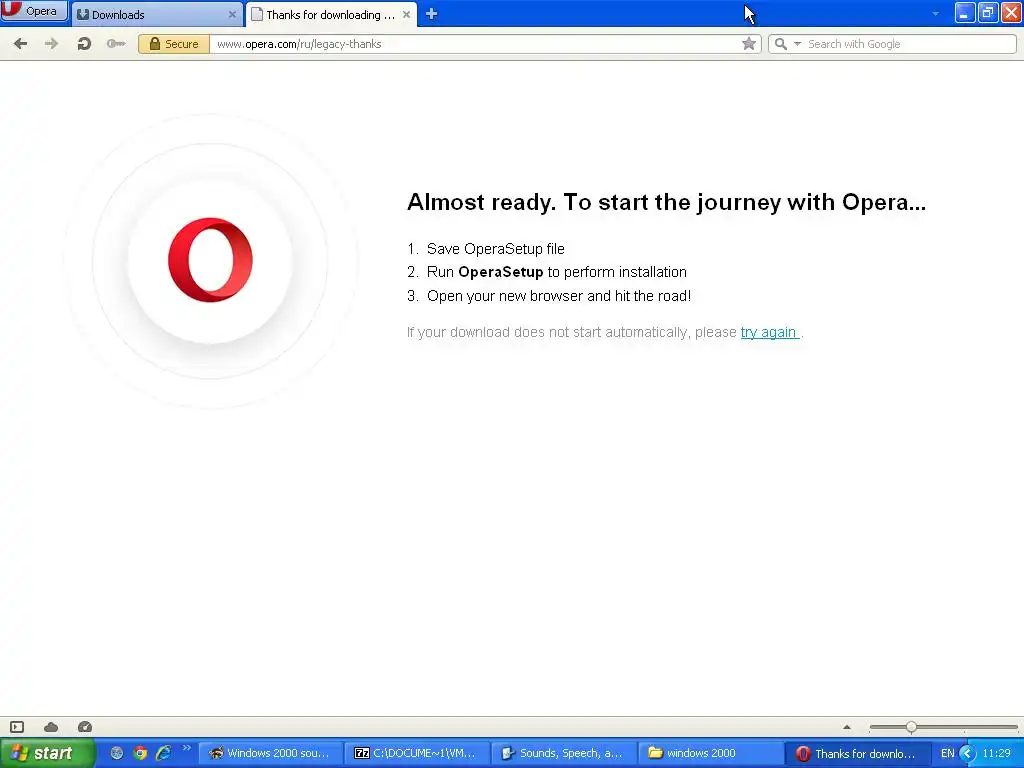Minimize the Opera window

pyautogui.click(x=964, y=12)
